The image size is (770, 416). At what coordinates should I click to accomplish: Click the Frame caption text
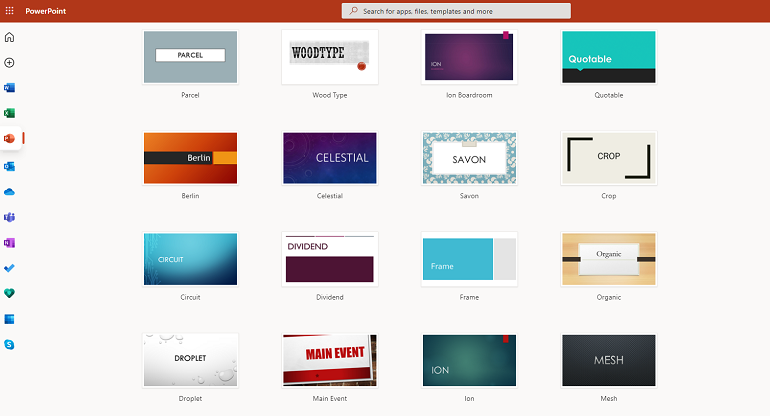pyautogui.click(x=469, y=297)
